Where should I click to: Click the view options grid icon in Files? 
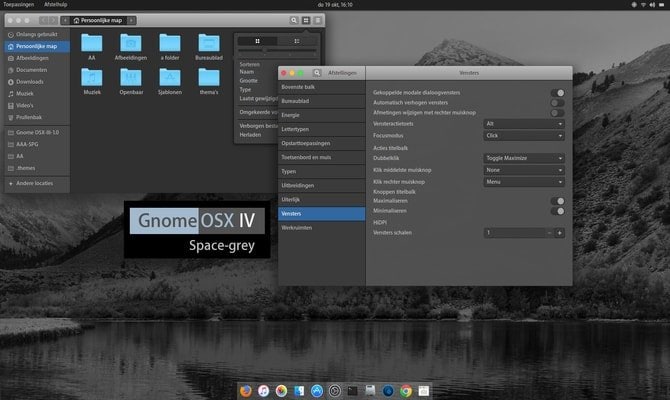306,20
